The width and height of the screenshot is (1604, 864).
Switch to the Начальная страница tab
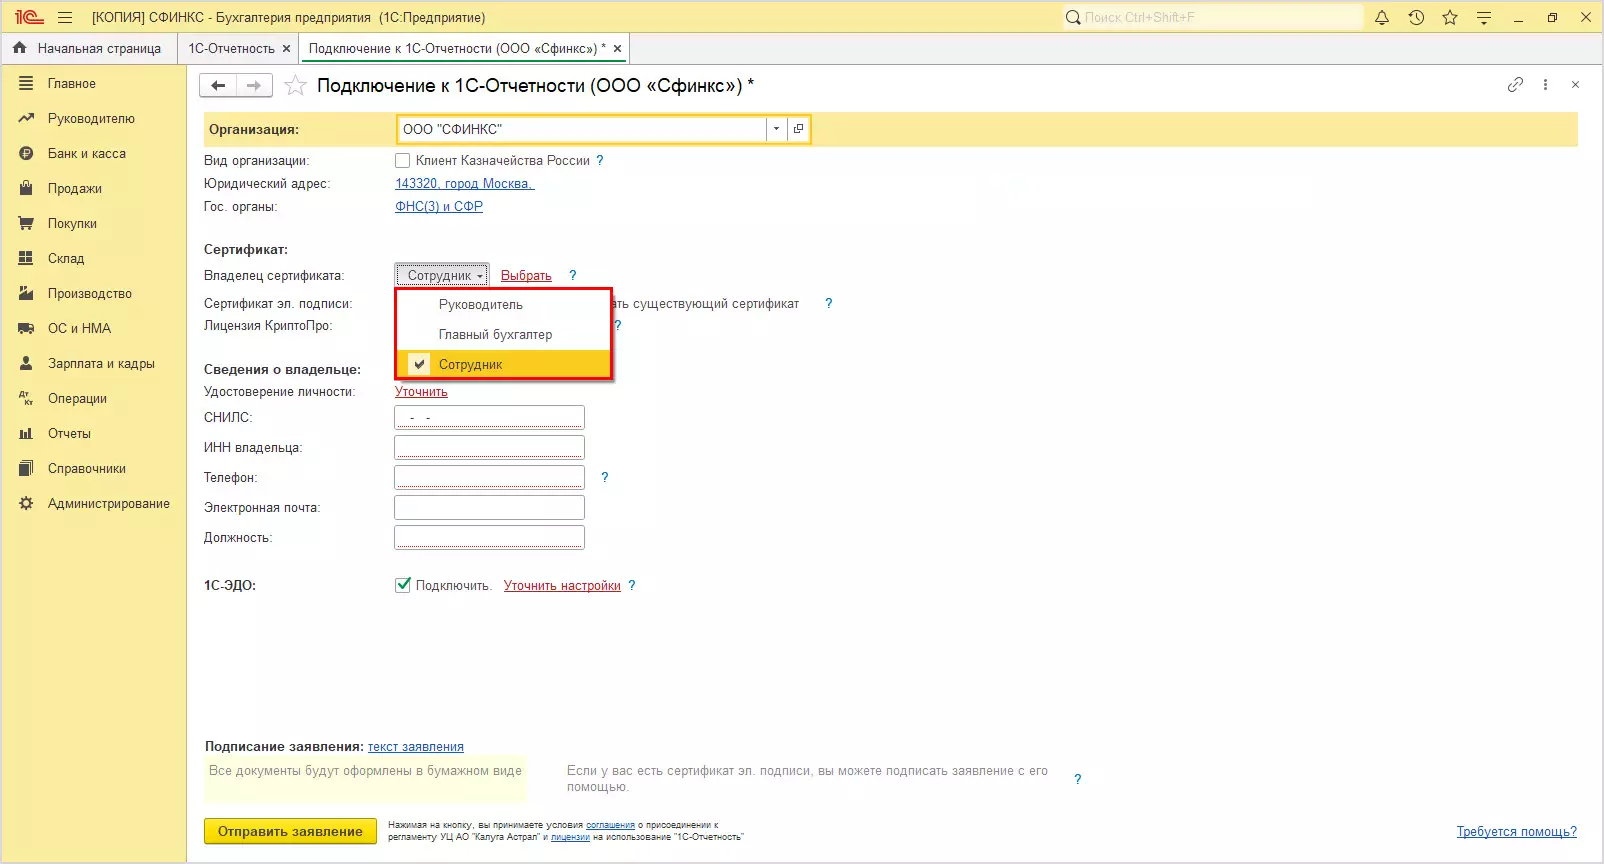pyautogui.click(x=90, y=48)
